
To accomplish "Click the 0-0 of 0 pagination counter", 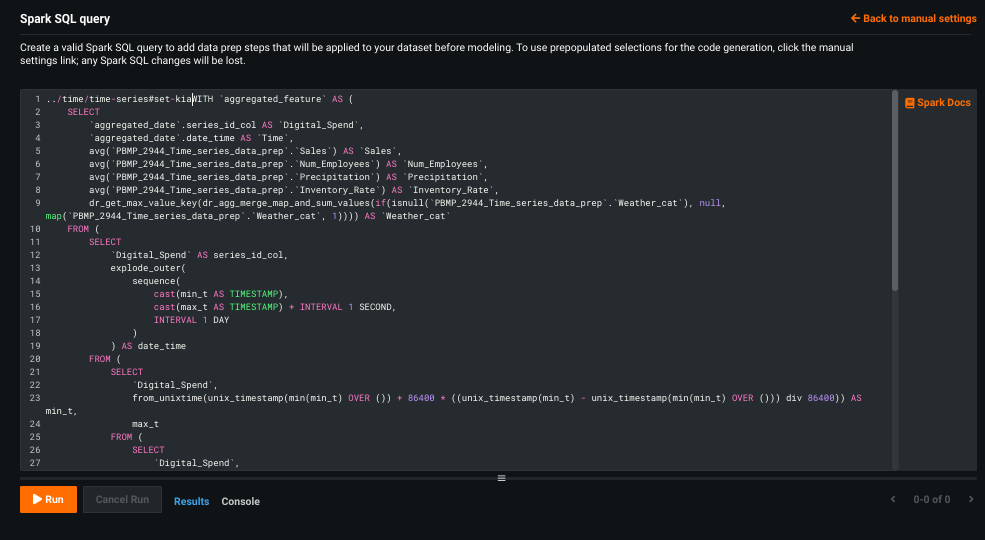I will [931, 499].
